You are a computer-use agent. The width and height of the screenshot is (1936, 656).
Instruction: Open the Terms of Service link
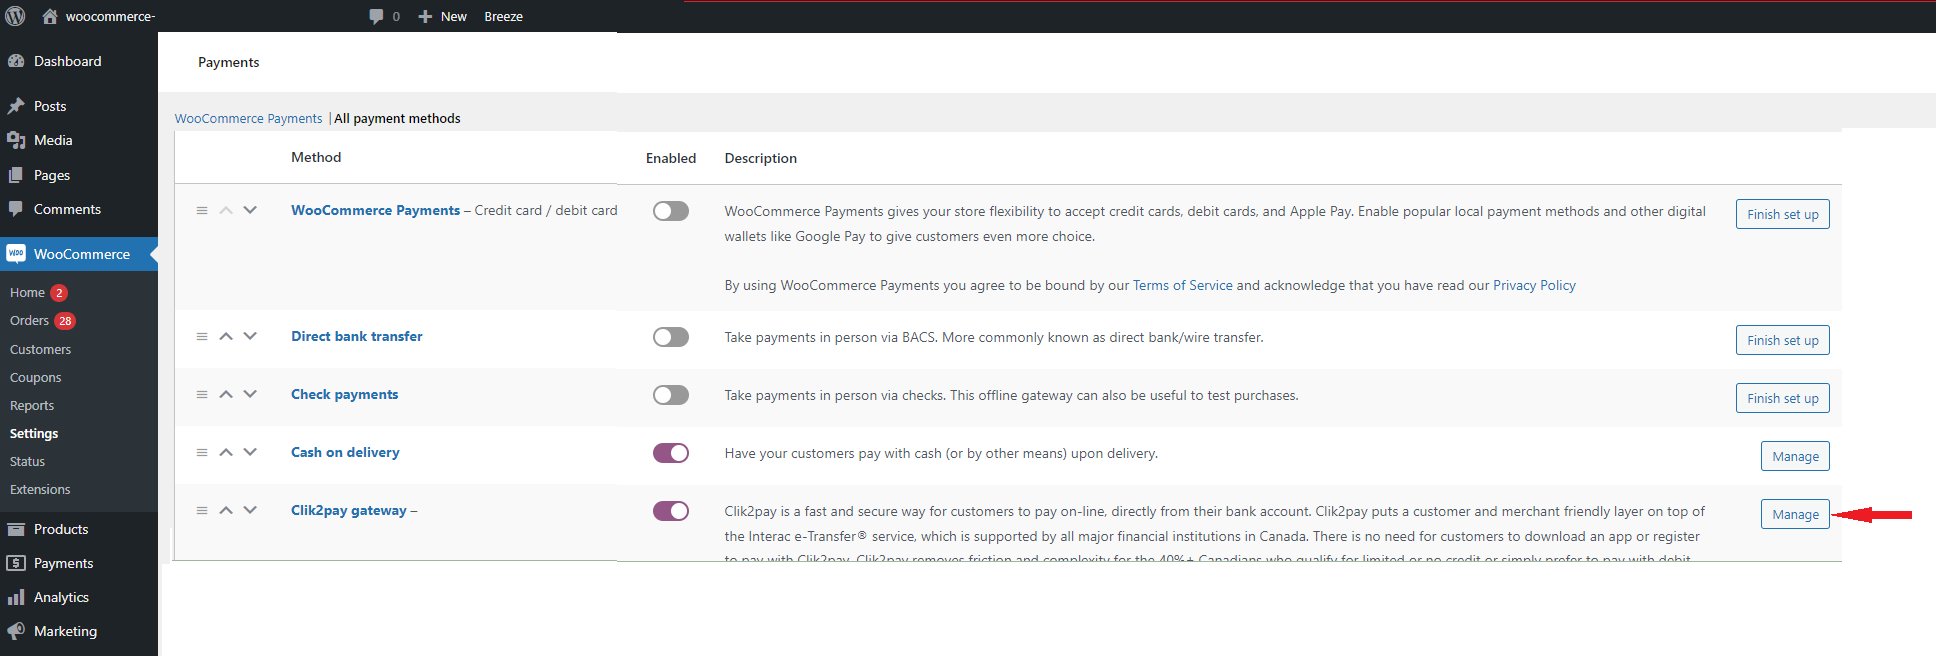(1183, 285)
